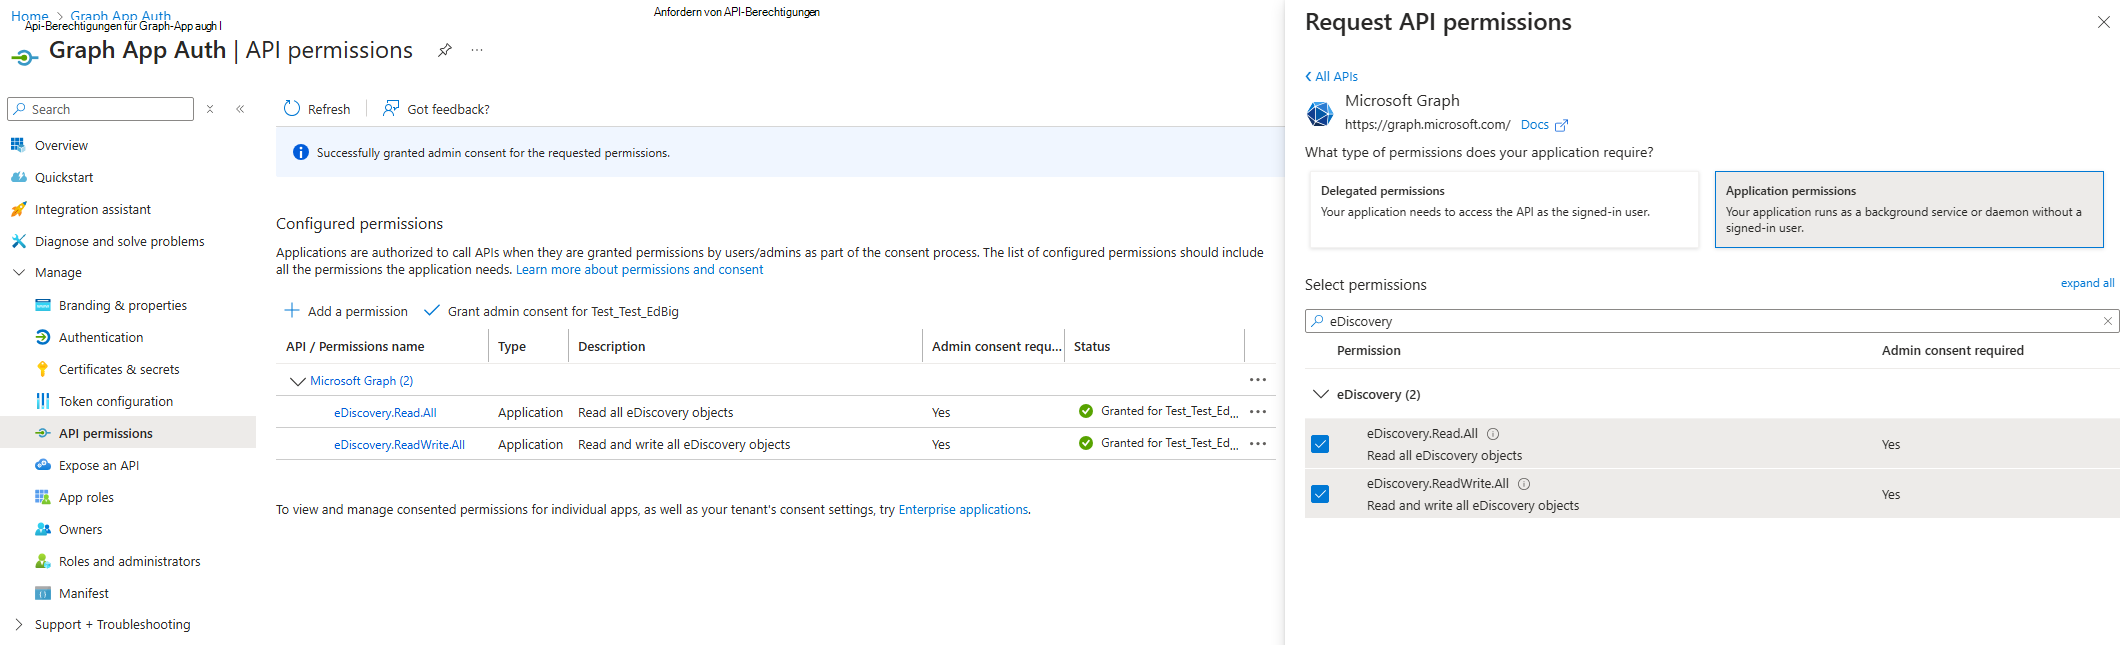
Task: Select the Delegated permissions option card
Action: coord(1504,209)
